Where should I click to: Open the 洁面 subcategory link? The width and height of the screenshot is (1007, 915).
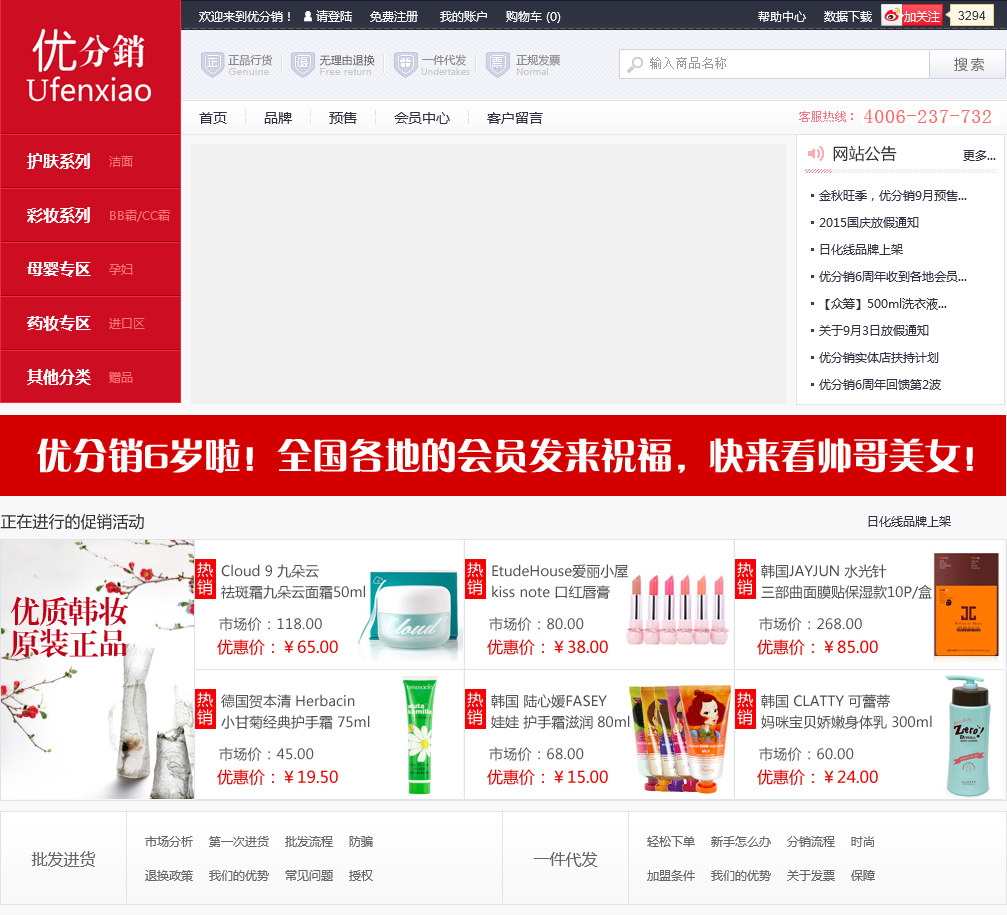pos(121,162)
